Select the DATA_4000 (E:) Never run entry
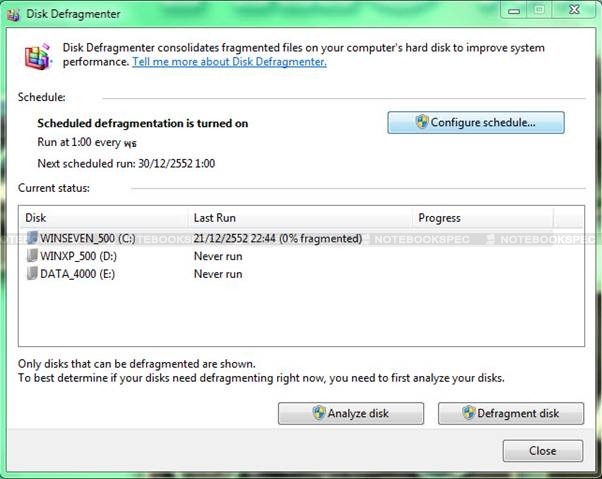The width and height of the screenshot is (602, 479). (x=219, y=273)
